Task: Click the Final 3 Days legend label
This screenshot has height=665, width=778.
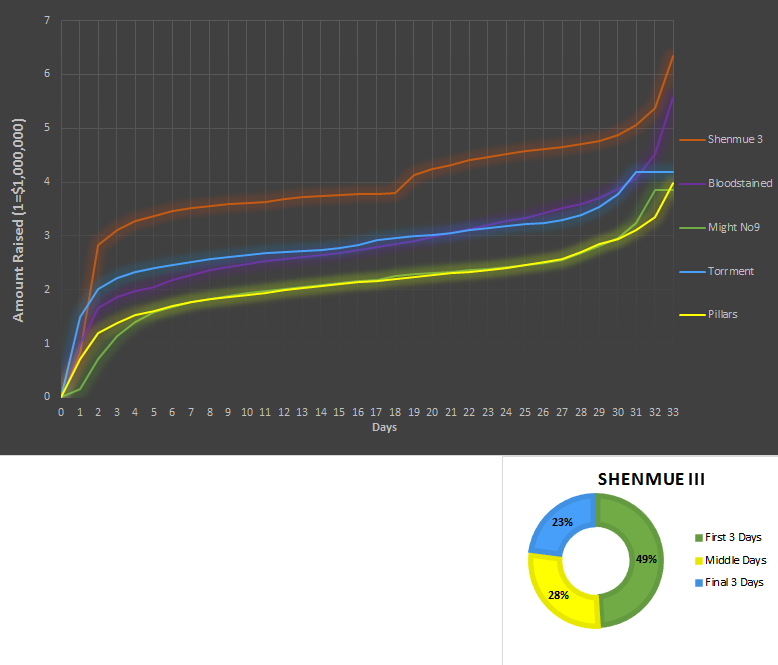Action: coord(734,582)
